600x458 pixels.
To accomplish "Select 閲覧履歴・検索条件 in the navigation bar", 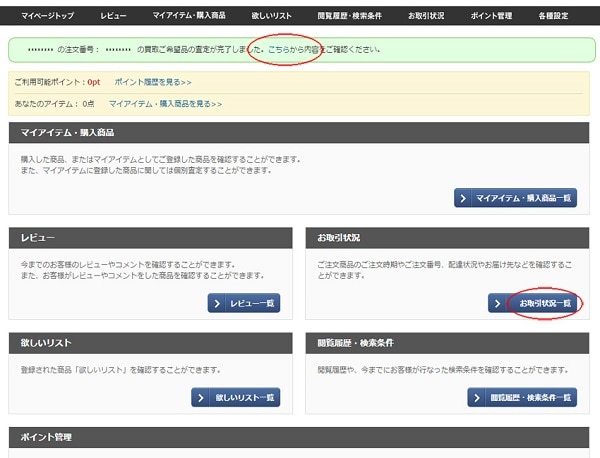I will [349, 16].
